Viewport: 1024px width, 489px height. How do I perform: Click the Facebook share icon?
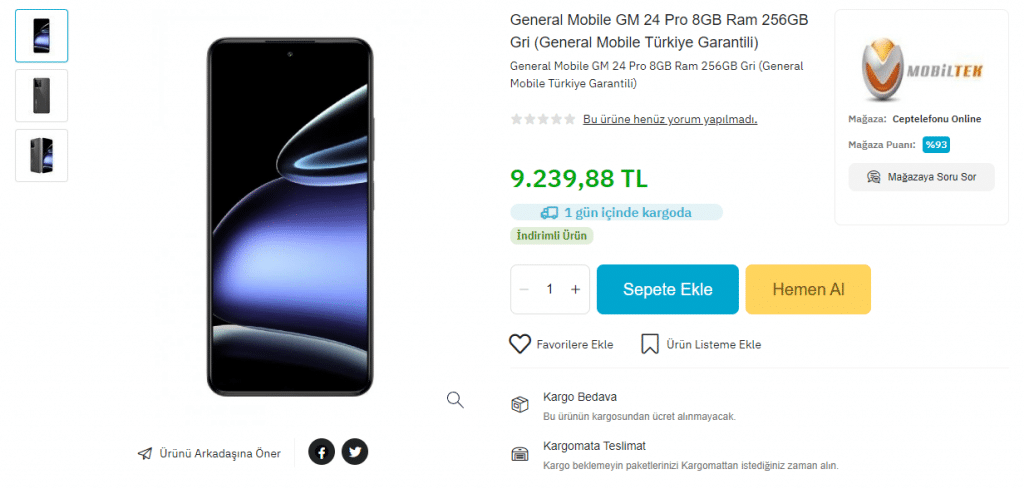(321, 452)
